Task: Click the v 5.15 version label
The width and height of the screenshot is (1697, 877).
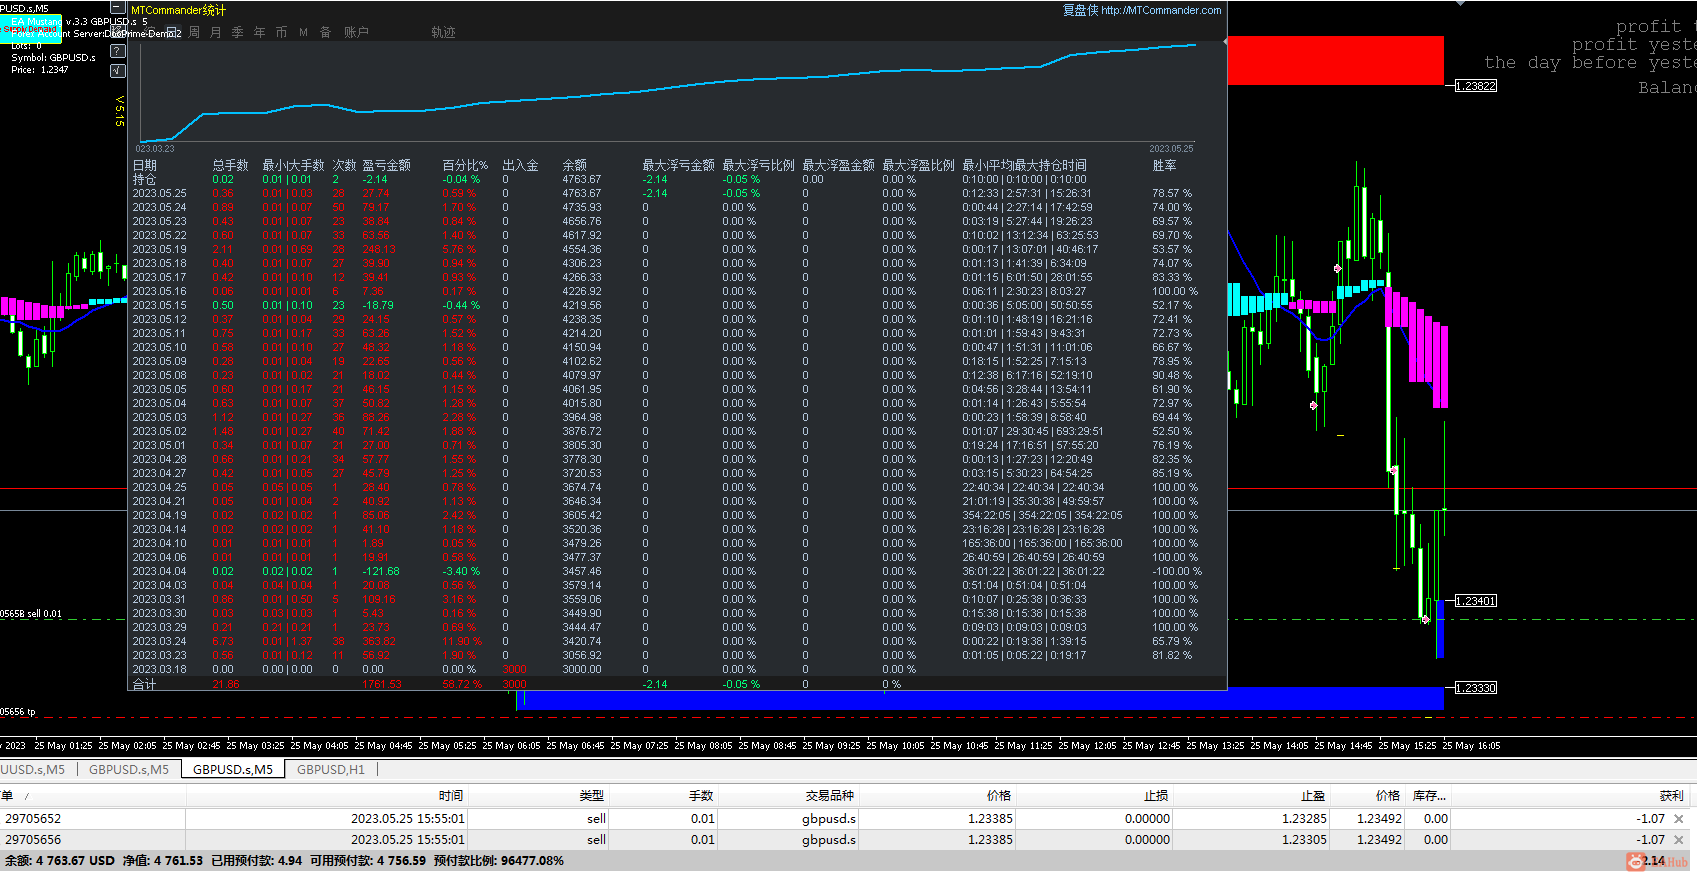Action: 119,111
